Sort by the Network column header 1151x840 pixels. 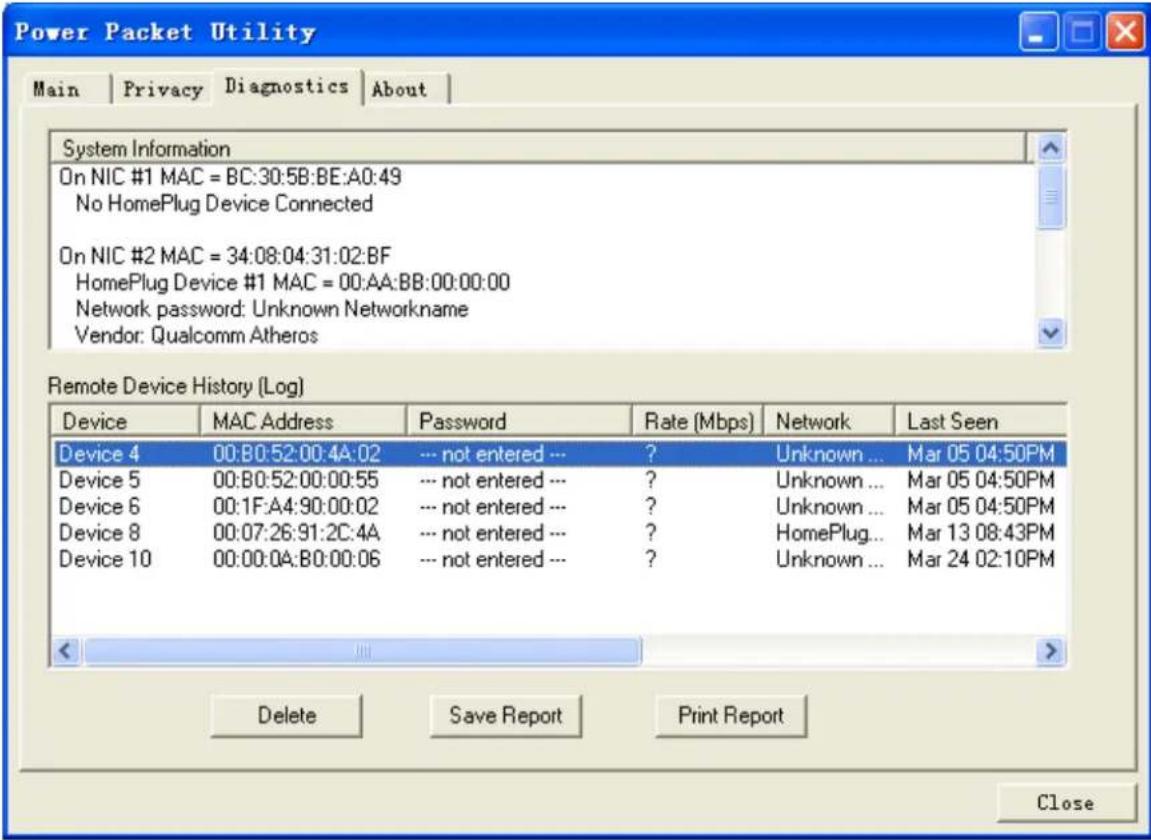click(x=829, y=421)
